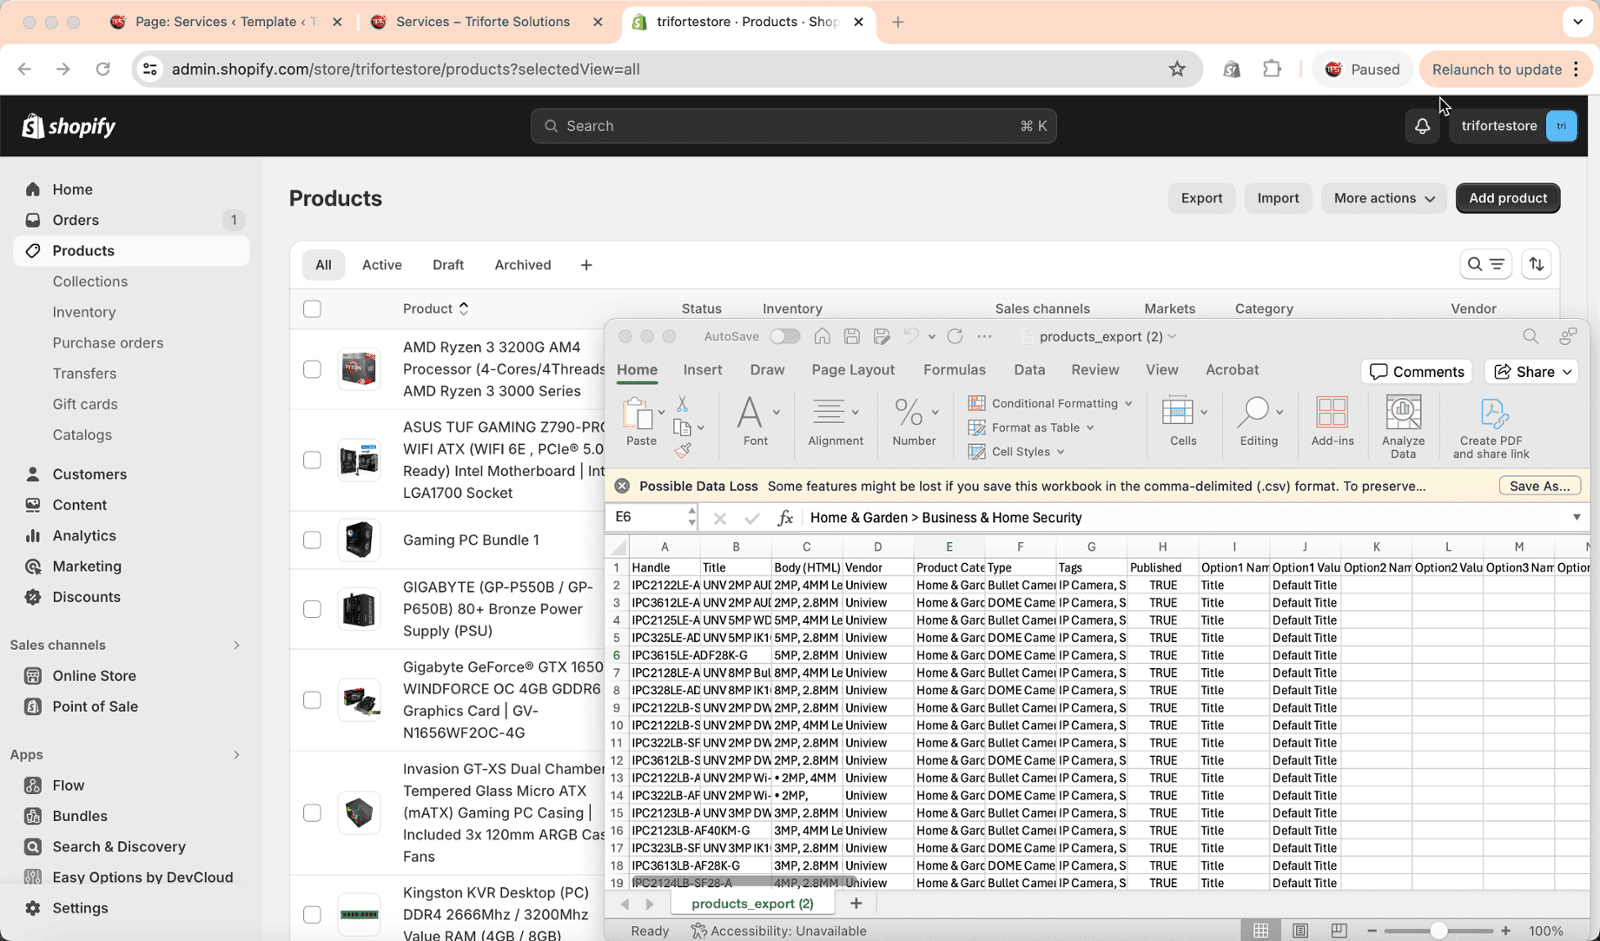Viewport: 1600px width, 941px height.
Task: Expand the Sales channels section
Action: coord(237,645)
